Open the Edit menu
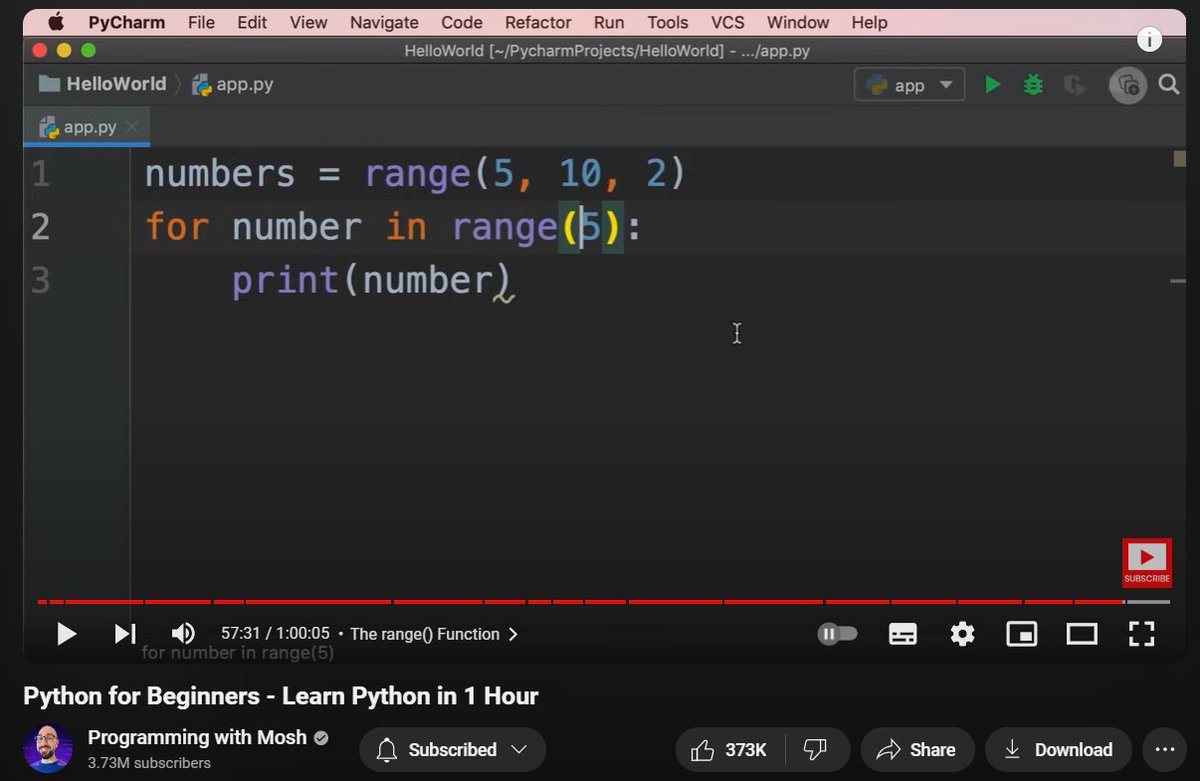 pyautogui.click(x=252, y=22)
